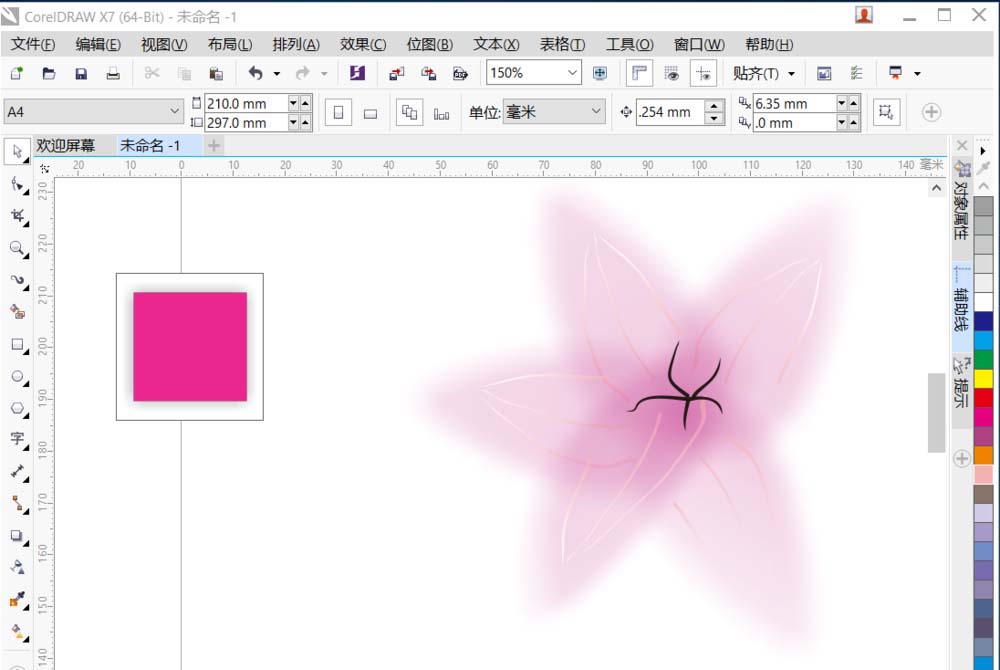Click the Publish to PDF icon

point(460,73)
